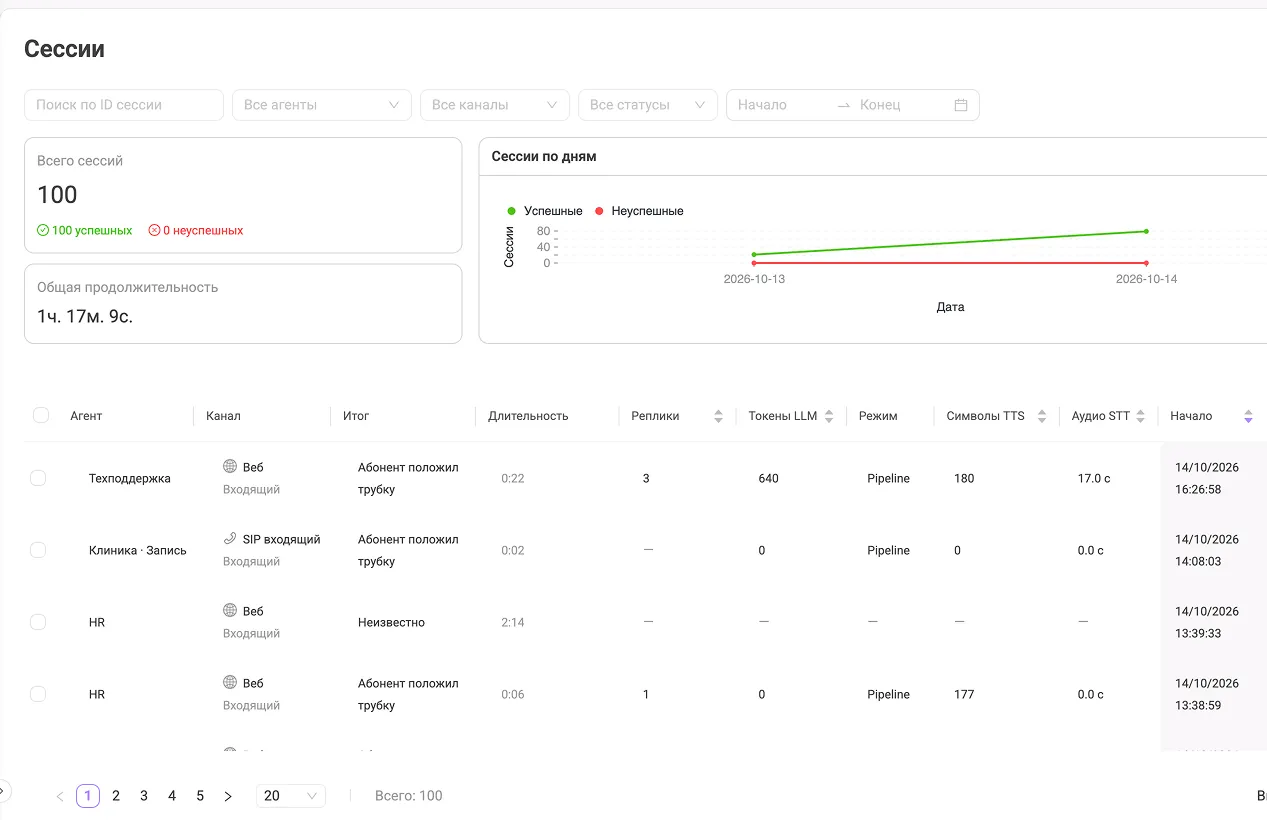Screen dimensions: 1267x820
Task: Click the Конец date field
Action: [x=900, y=105]
